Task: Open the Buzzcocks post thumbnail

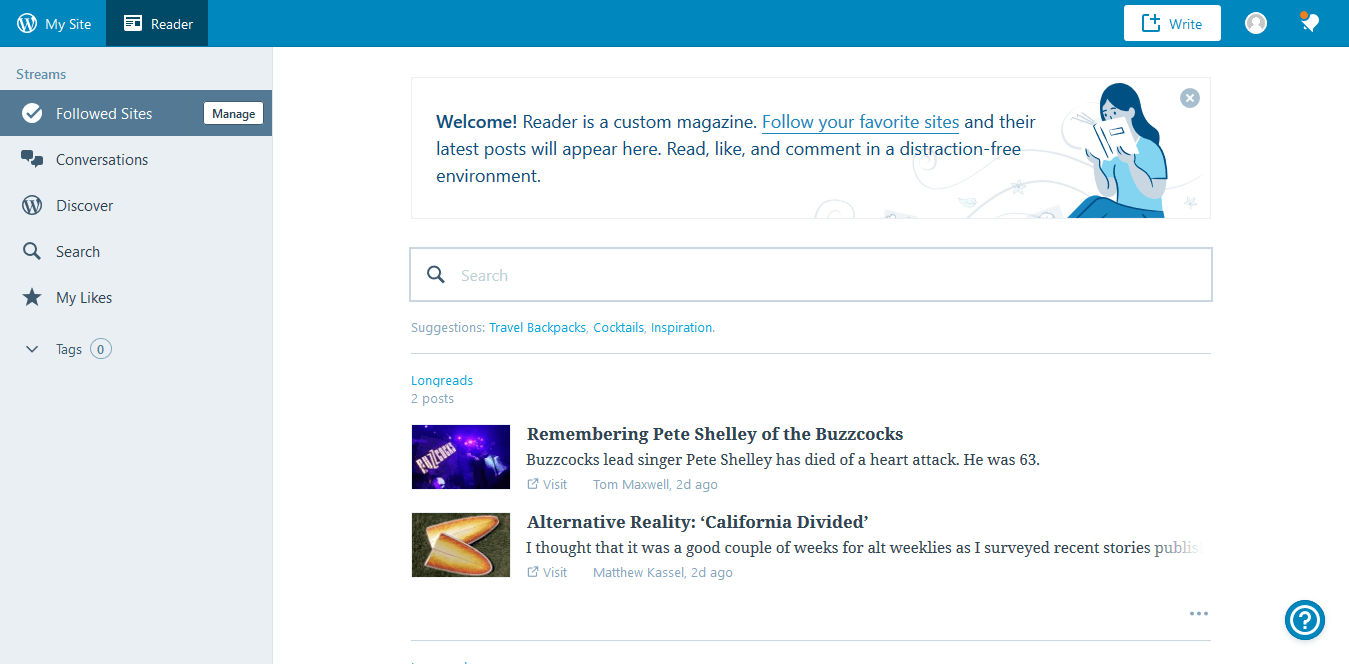Action: point(461,457)
